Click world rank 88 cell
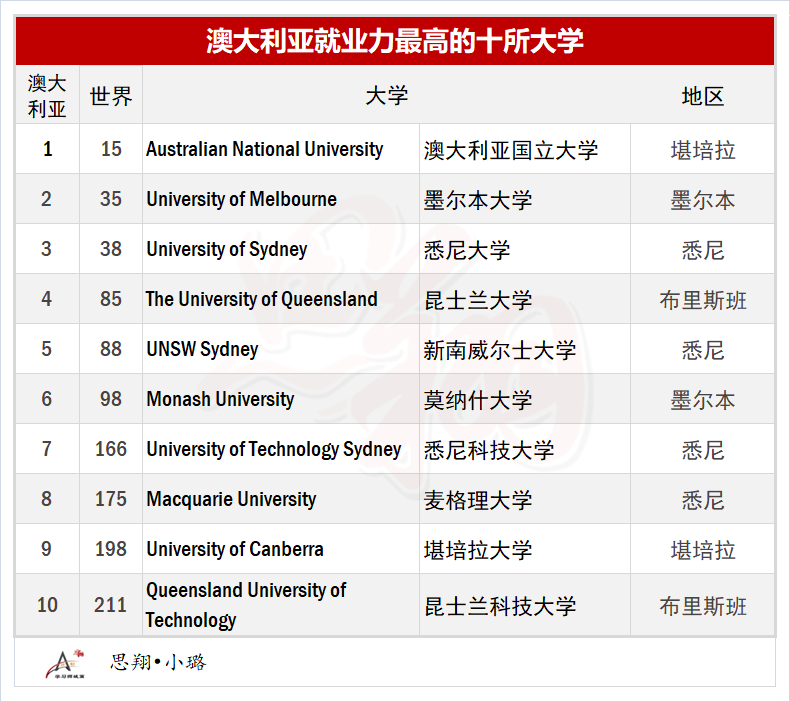Image resolution: width=790 pixels, height=702 pixels. (111, 349)
